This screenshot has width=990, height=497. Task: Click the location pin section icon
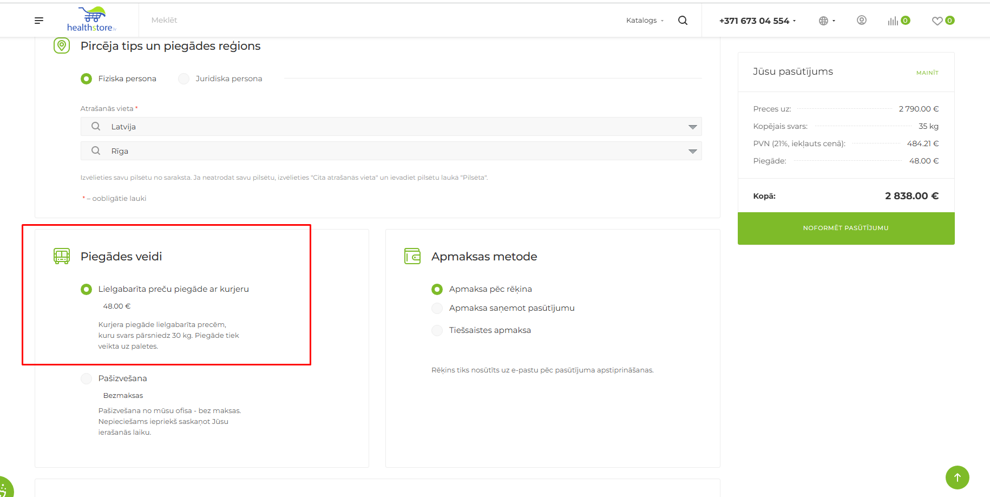pyautogui.click(x=61, y=46)
